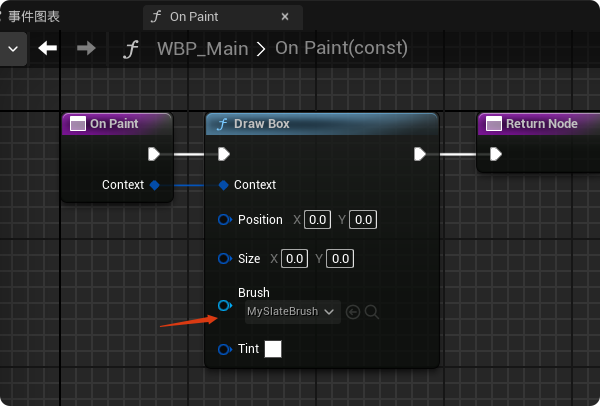The image size is (600, 406).
Task: Click the Brush label text
Action: coord(254,293)
